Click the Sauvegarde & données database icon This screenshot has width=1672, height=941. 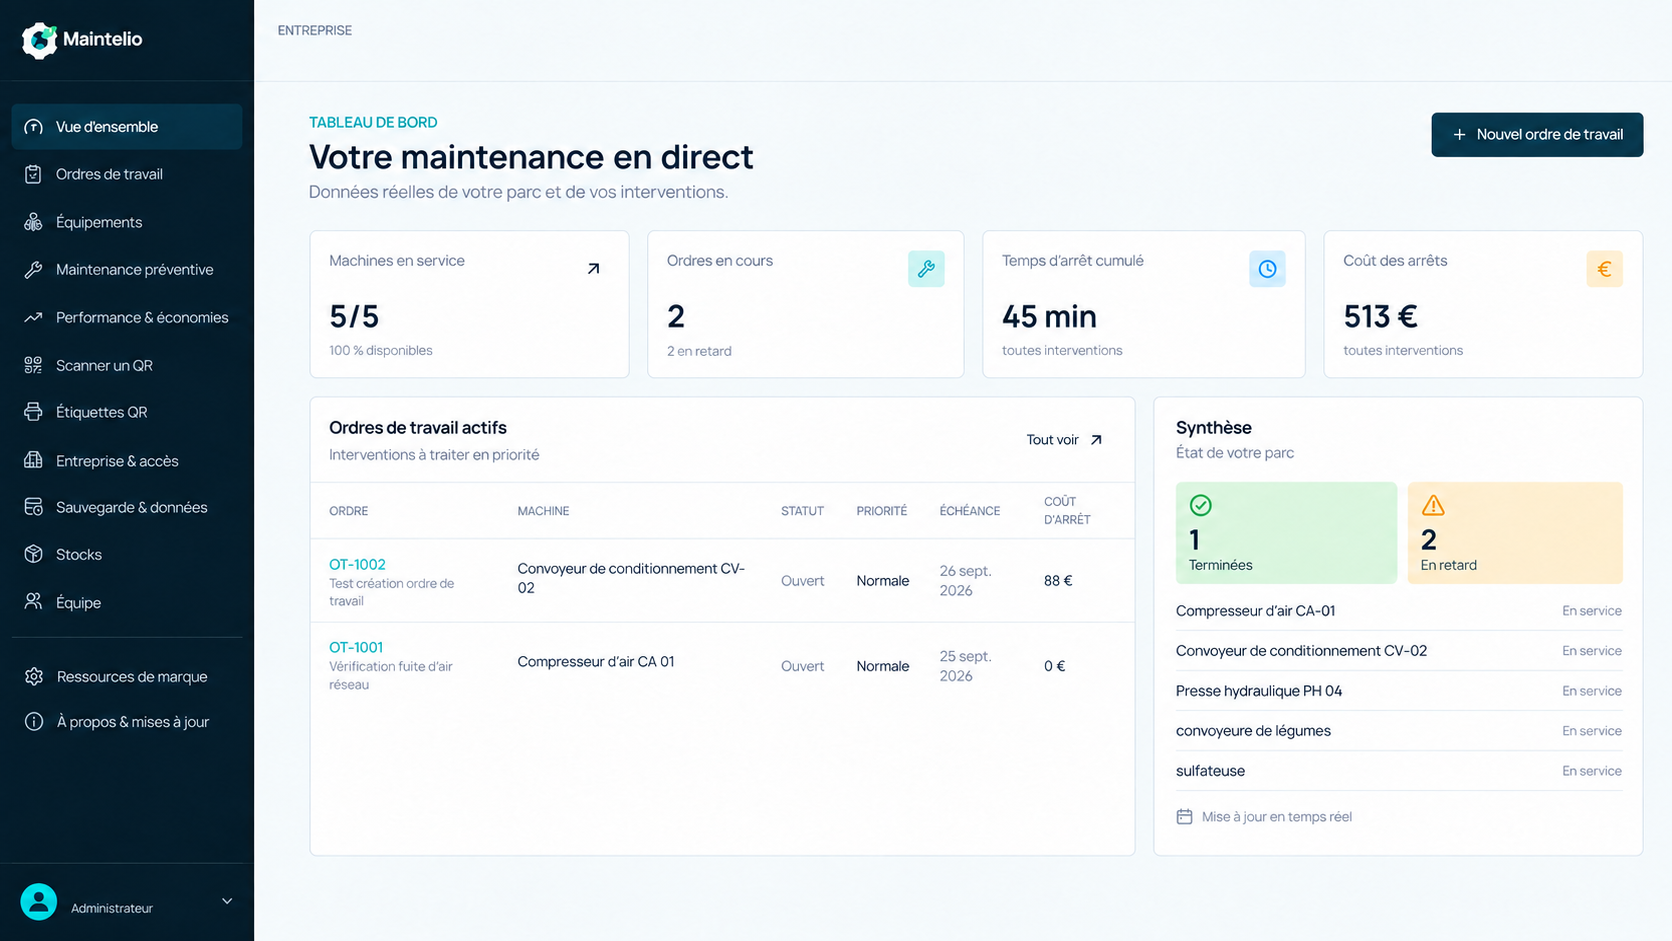(x=34, y=507)
